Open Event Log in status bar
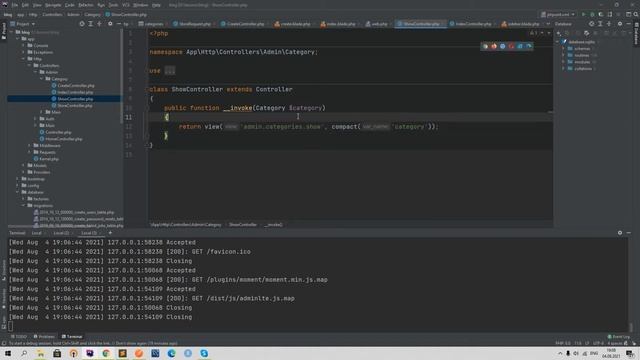 619,337
